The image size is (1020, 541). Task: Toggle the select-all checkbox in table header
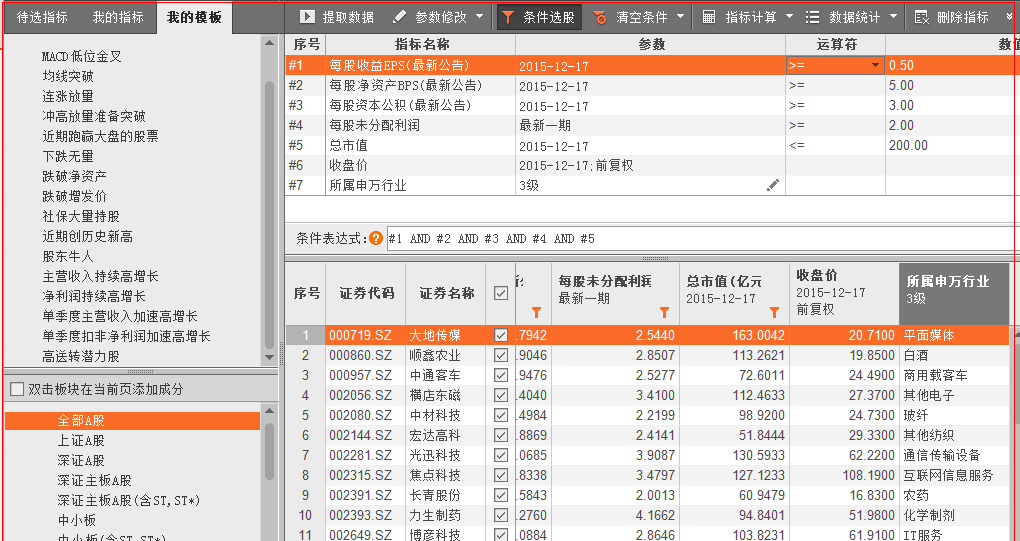501,293
